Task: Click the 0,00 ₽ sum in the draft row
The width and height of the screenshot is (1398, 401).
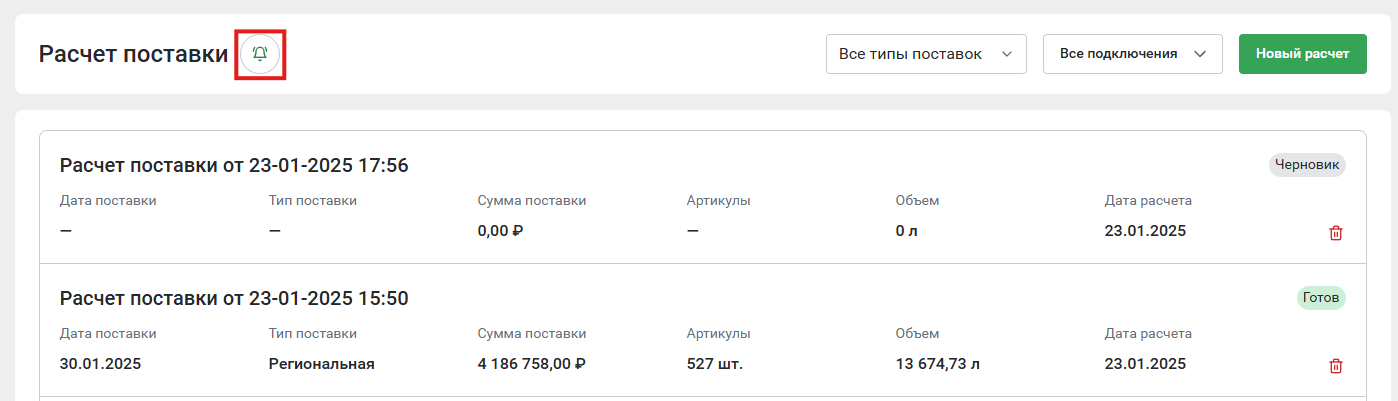Action: [x=501, y=231]
